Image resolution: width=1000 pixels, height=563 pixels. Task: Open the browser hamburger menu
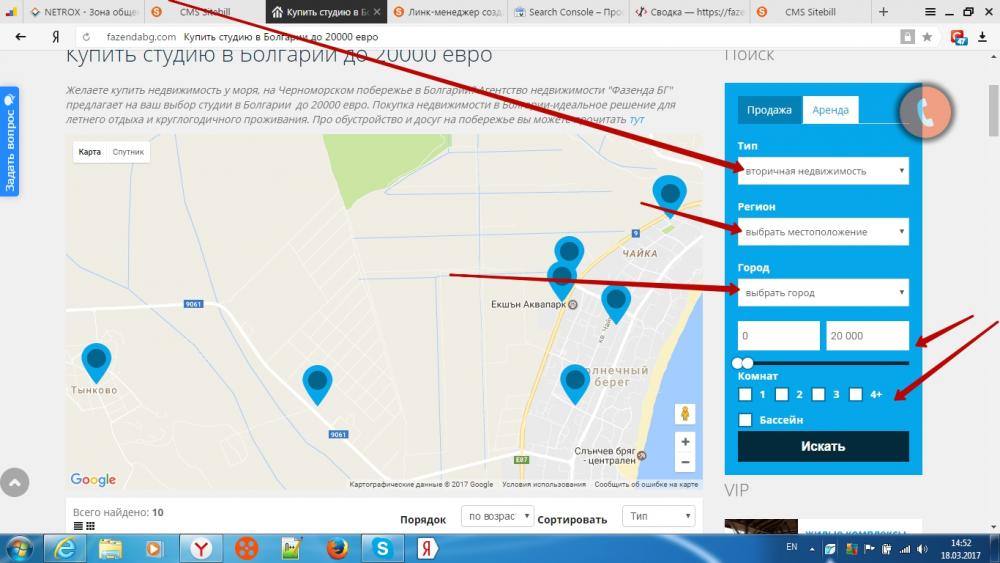[930, 11]
